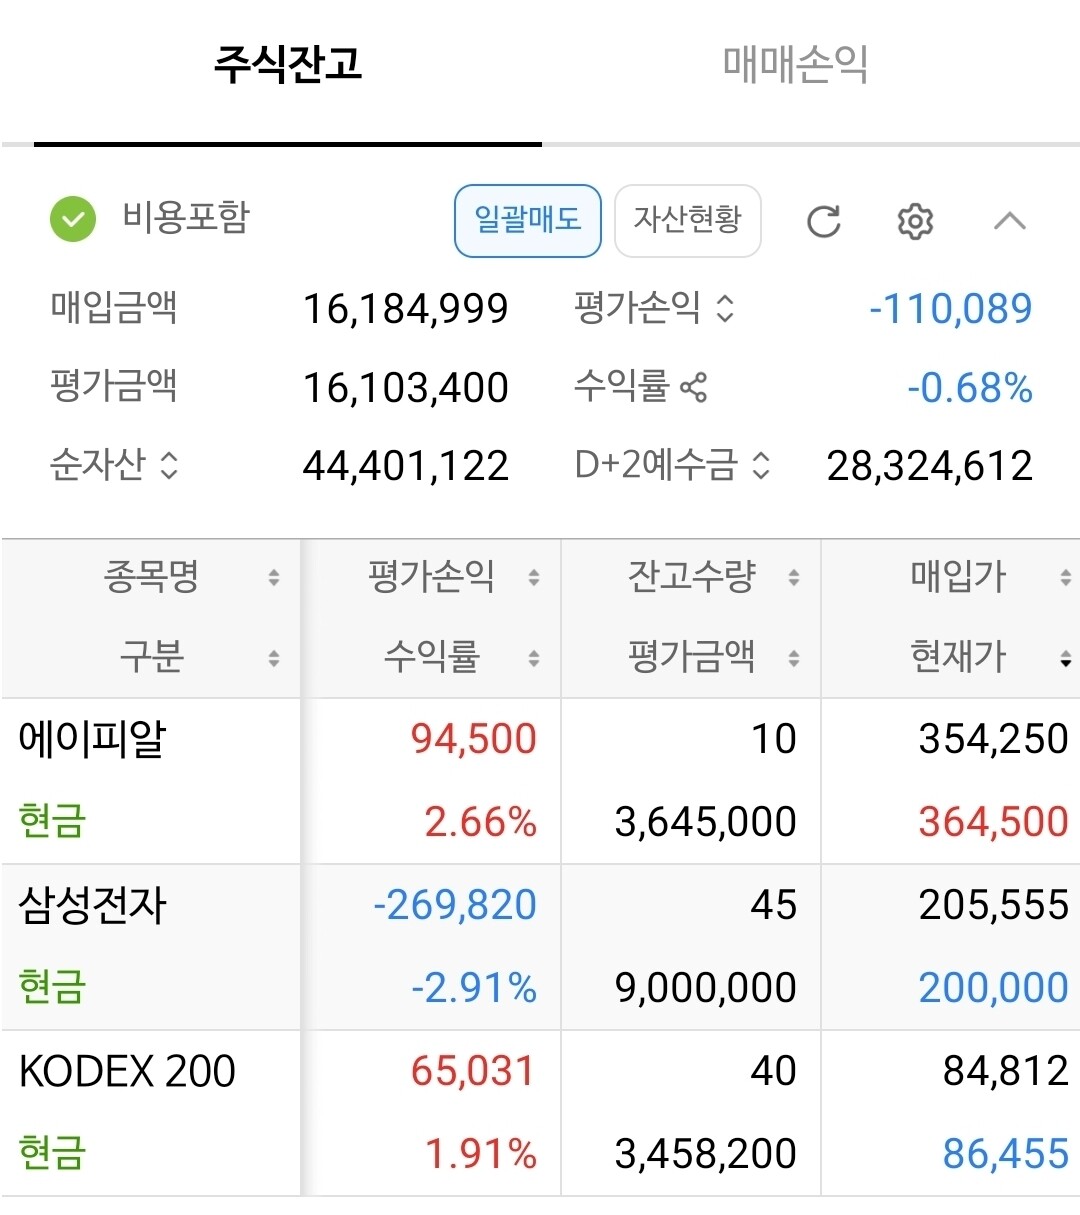Image resolution: width=1080 pixels, height=1215 pixels.
Task: Select the 삼성전자 stock row
Action: [x=540, y=947]
